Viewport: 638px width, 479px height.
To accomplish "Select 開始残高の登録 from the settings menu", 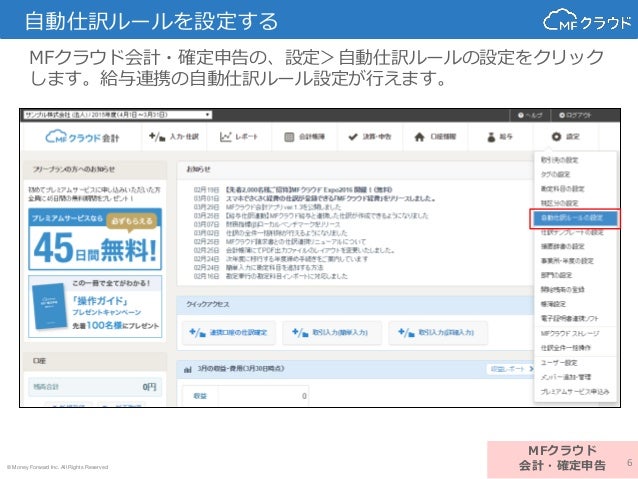I will (562, 290).
